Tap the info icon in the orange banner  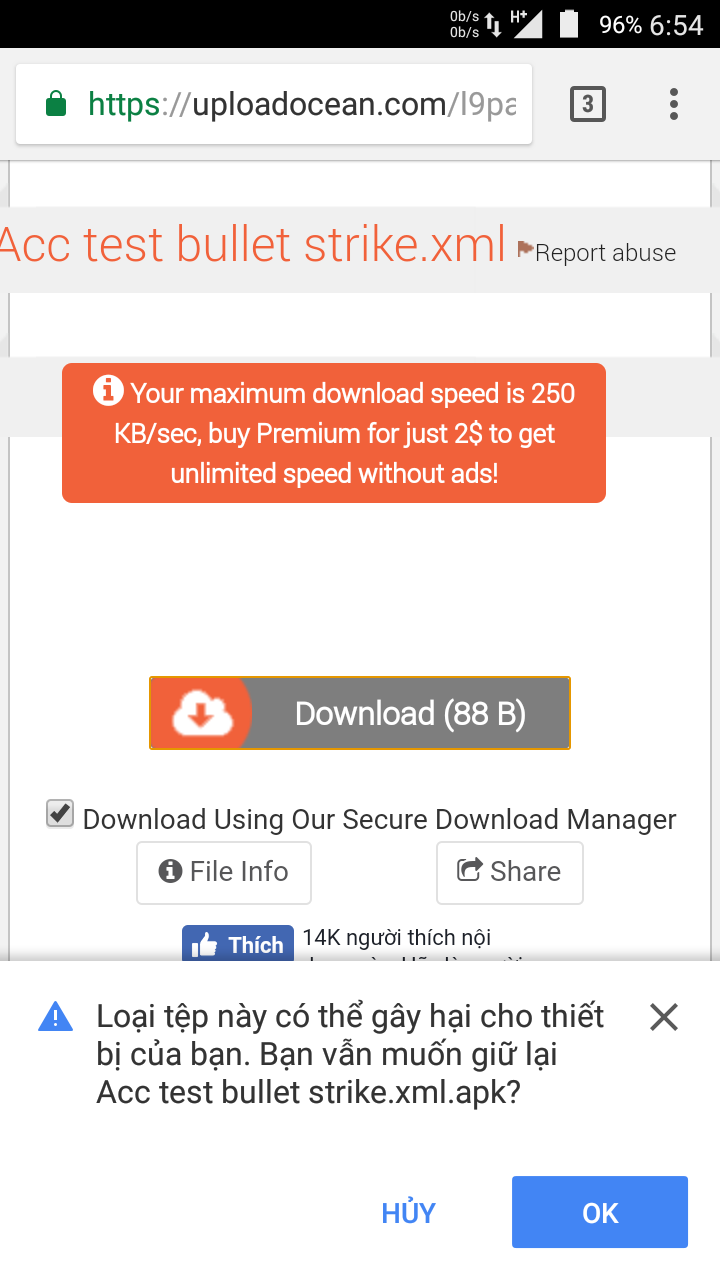click(109, 391)
